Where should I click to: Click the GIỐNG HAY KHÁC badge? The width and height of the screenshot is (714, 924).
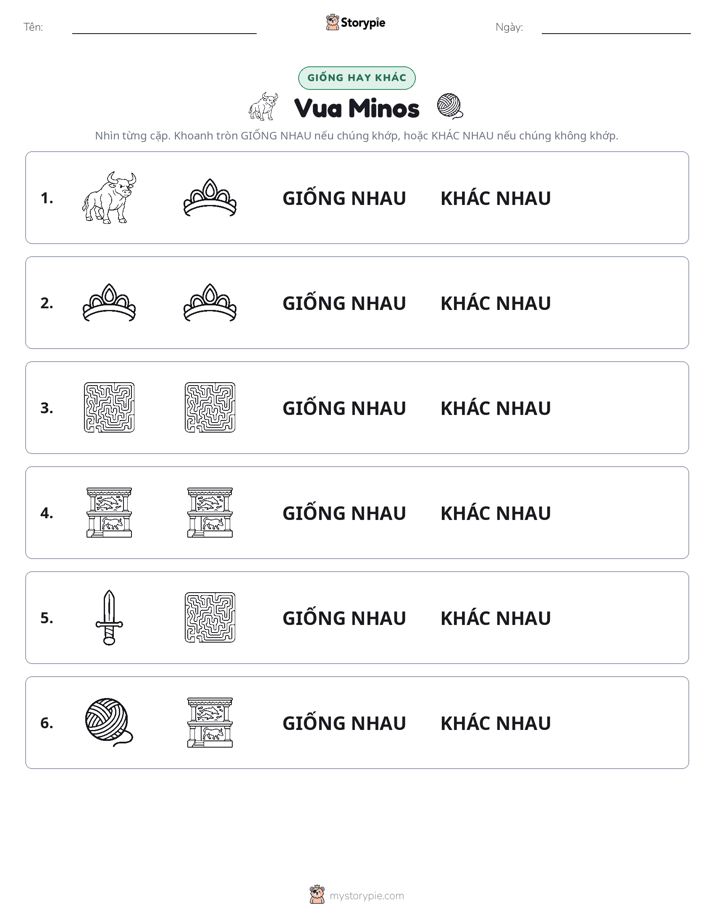[357, 78]
